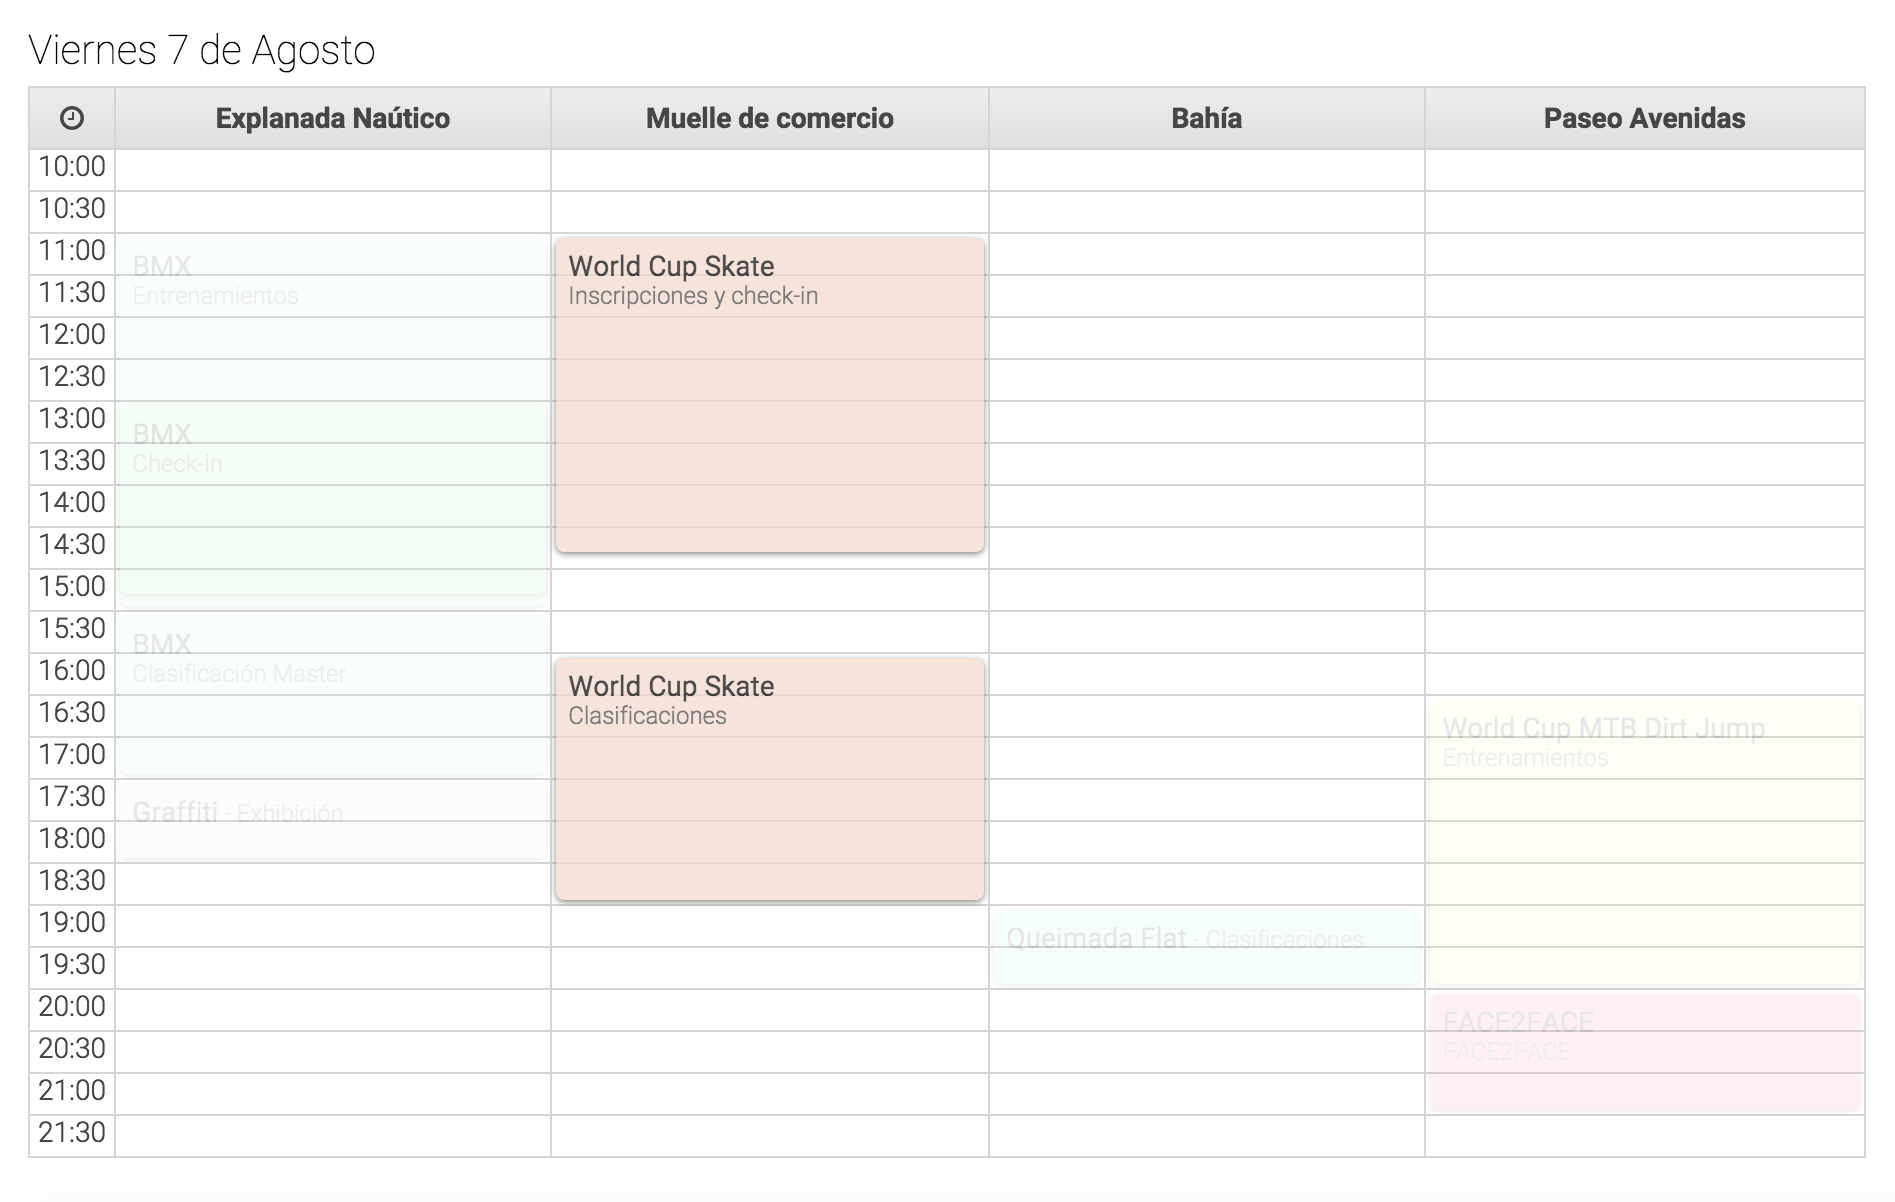
Task: Open the FACE2FACE event block
Action: [1644, 1052]
